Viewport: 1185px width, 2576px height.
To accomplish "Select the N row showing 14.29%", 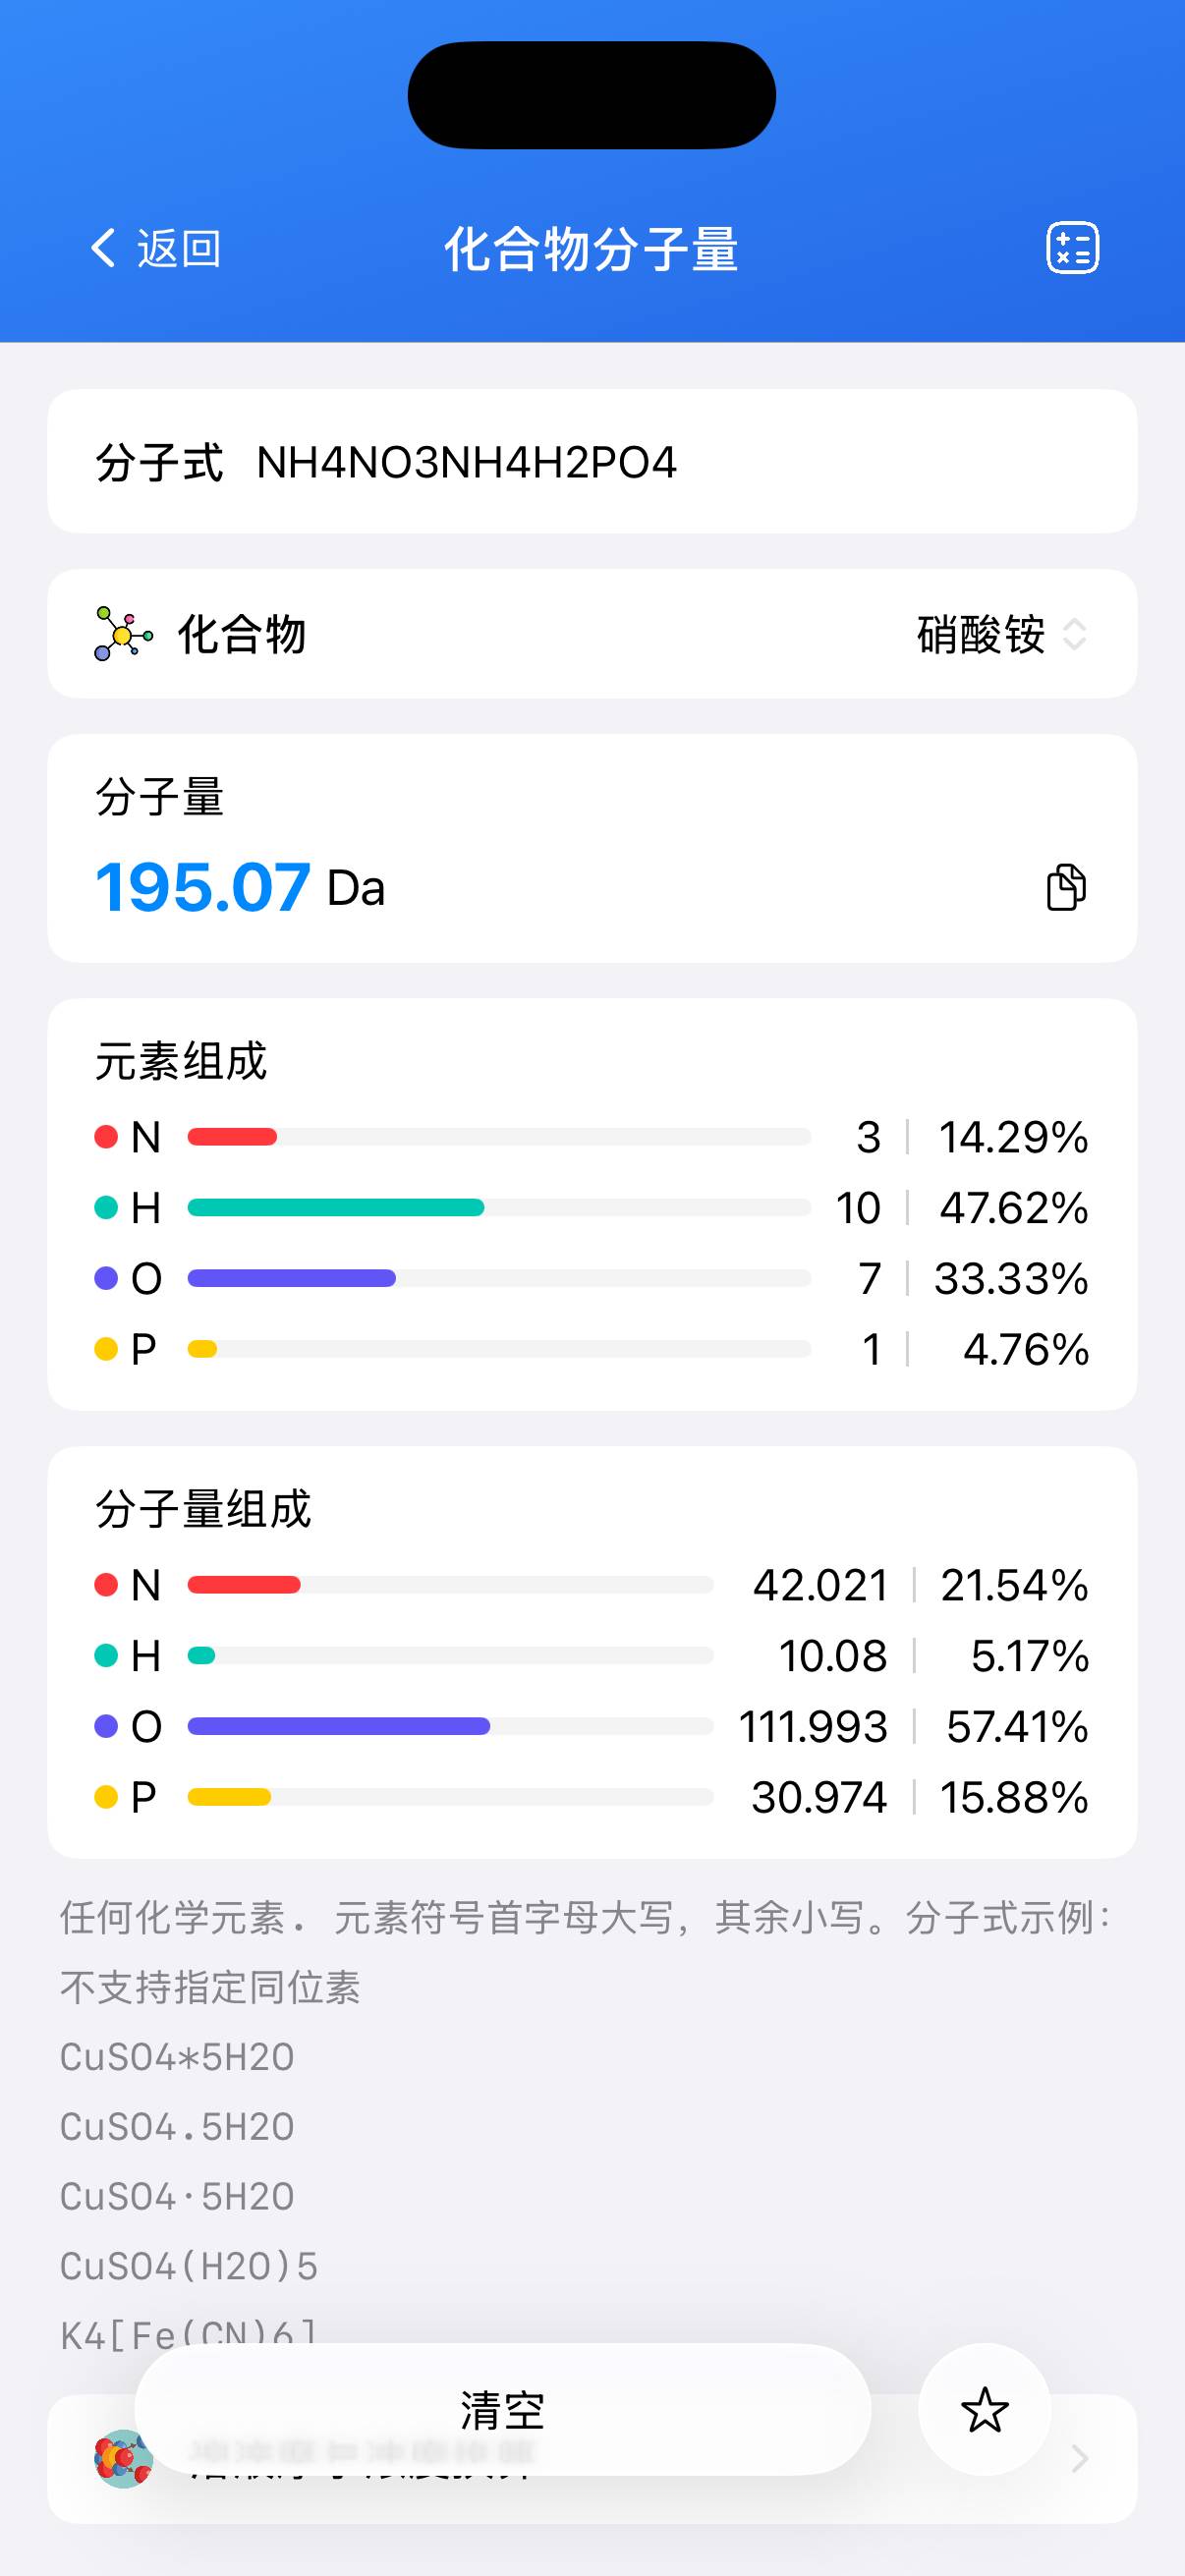I will tap(592, 1137).
